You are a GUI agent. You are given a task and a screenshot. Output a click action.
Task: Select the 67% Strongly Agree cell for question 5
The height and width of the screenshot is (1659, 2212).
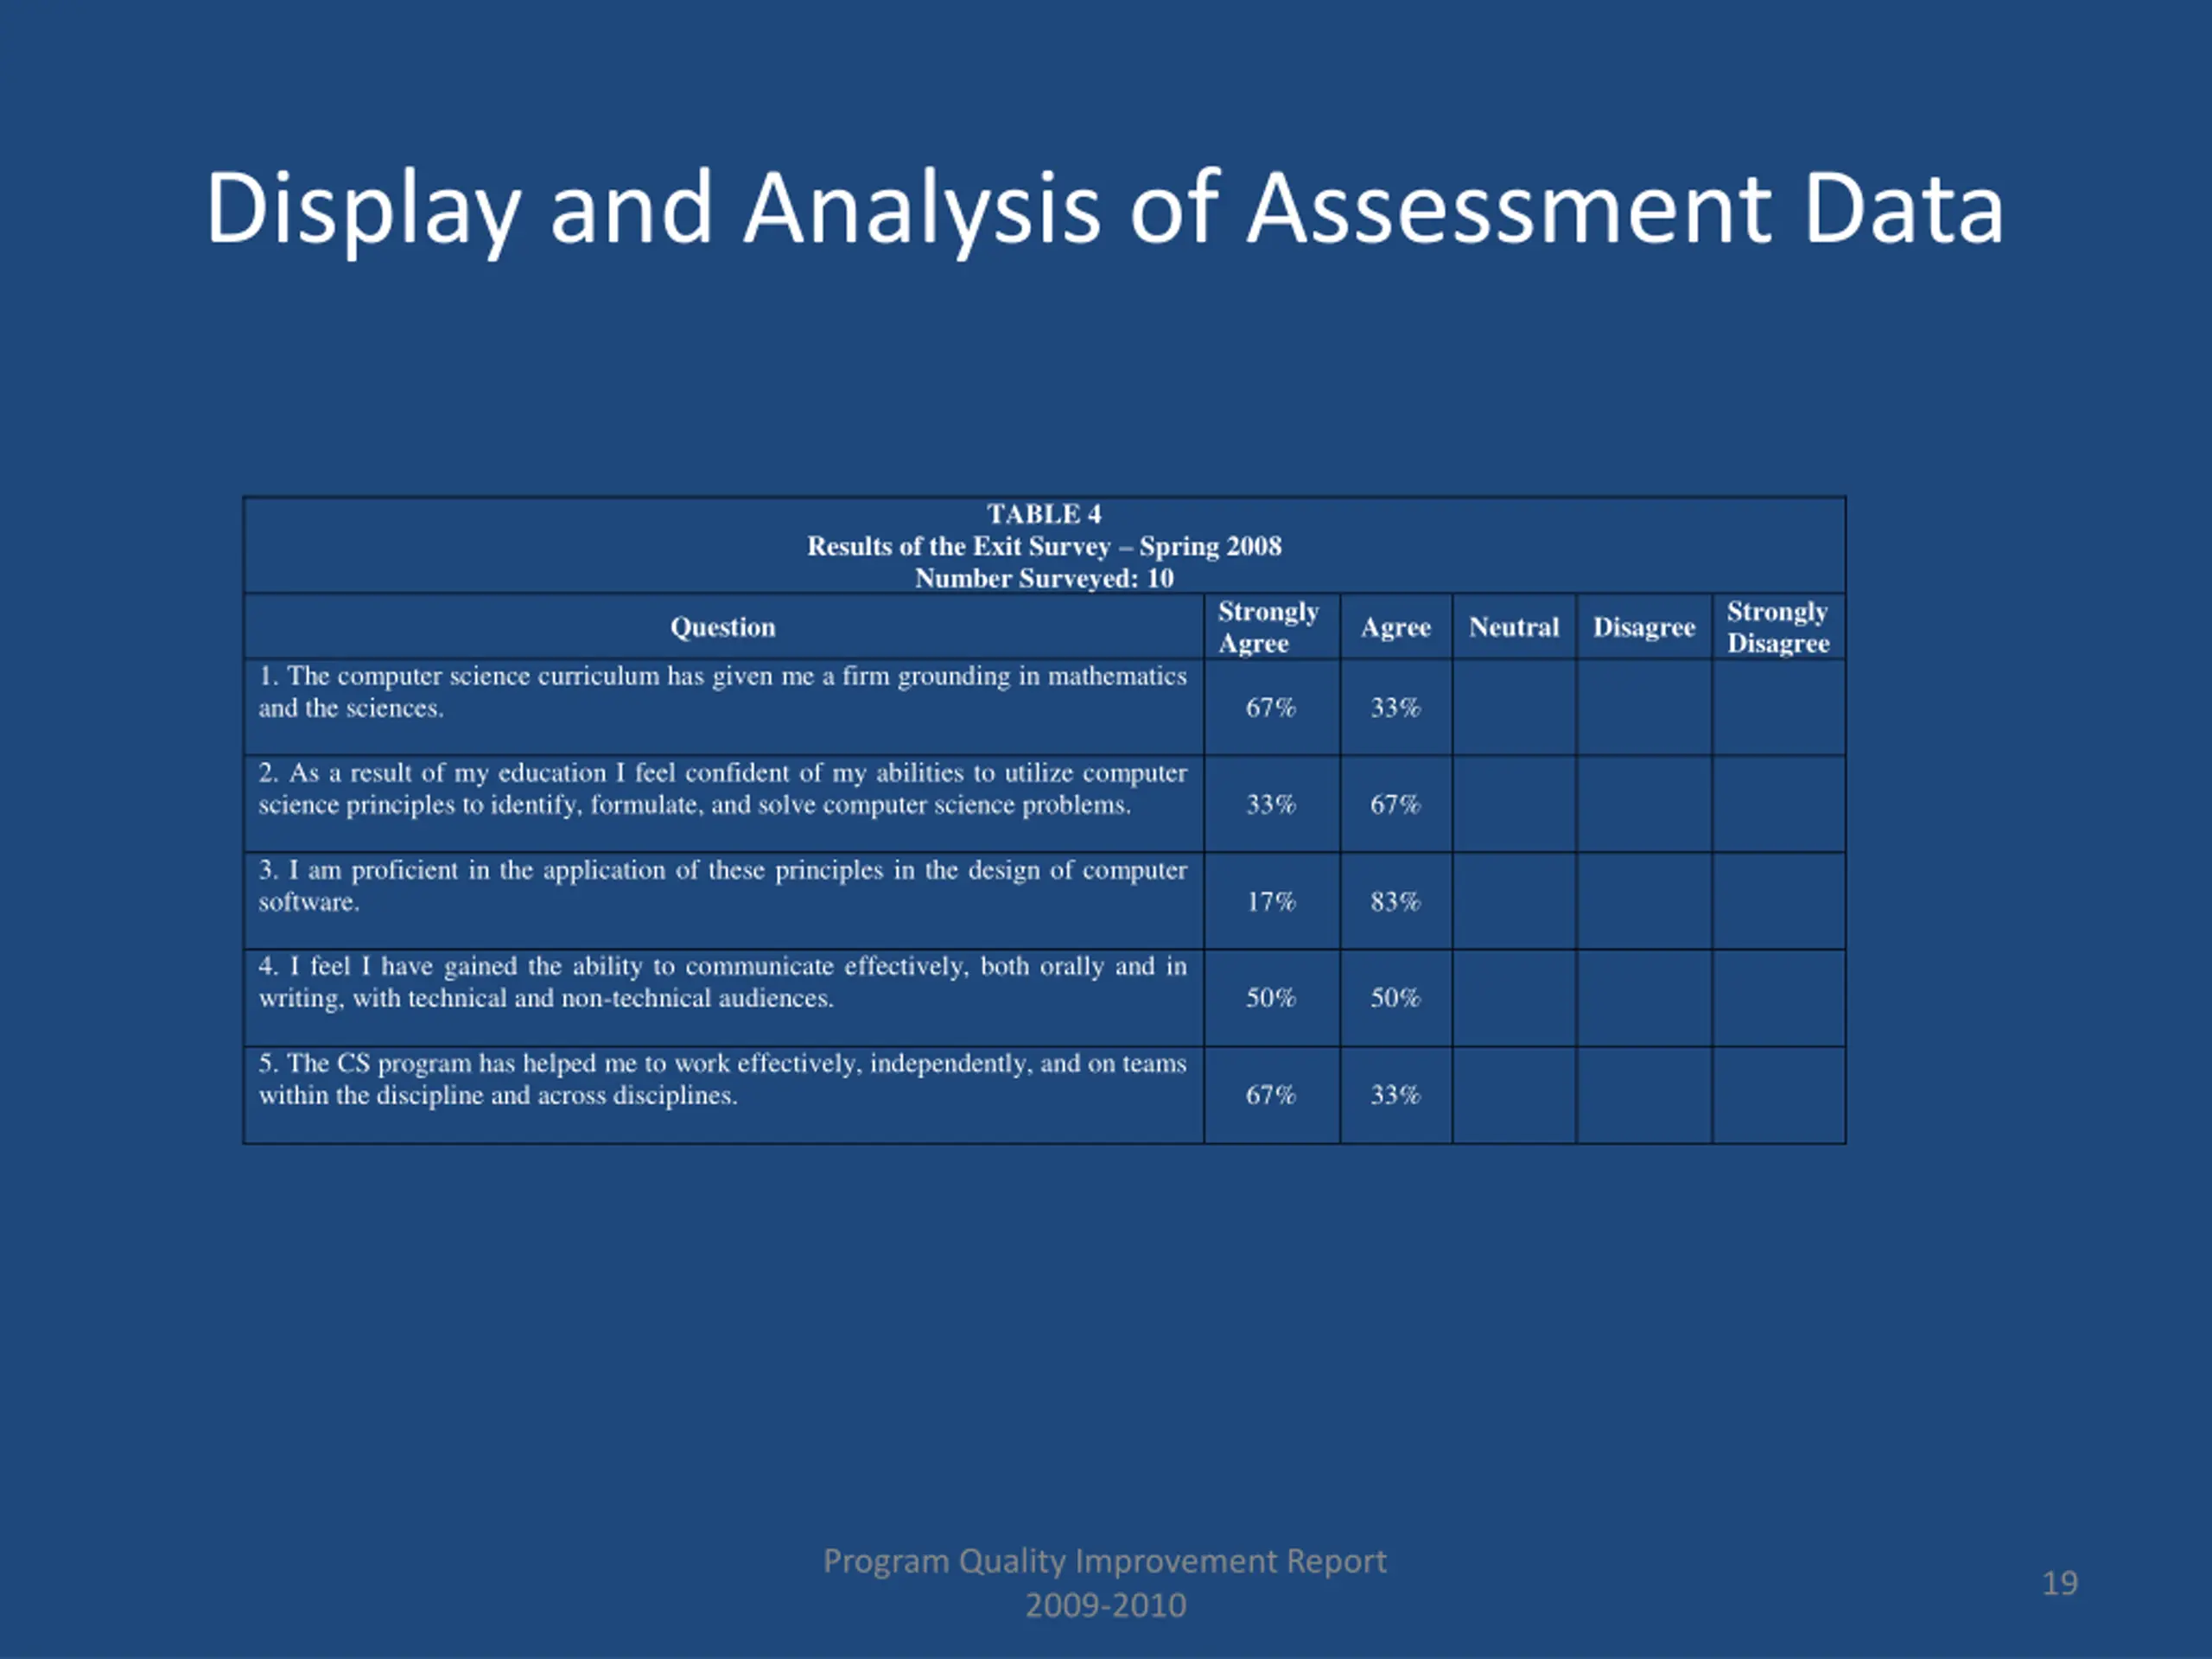pyautogui.click(x=1270, y=1095)
